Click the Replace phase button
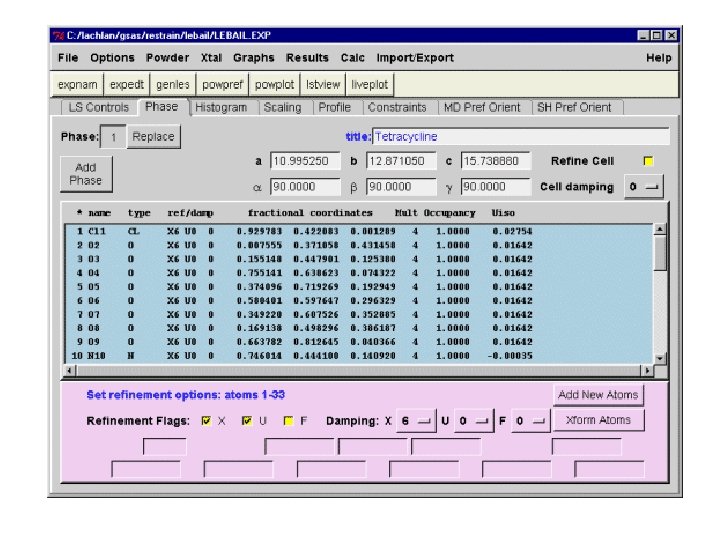Image resolution: width=720 pixels, height=540 pixels. coord(153,137)
